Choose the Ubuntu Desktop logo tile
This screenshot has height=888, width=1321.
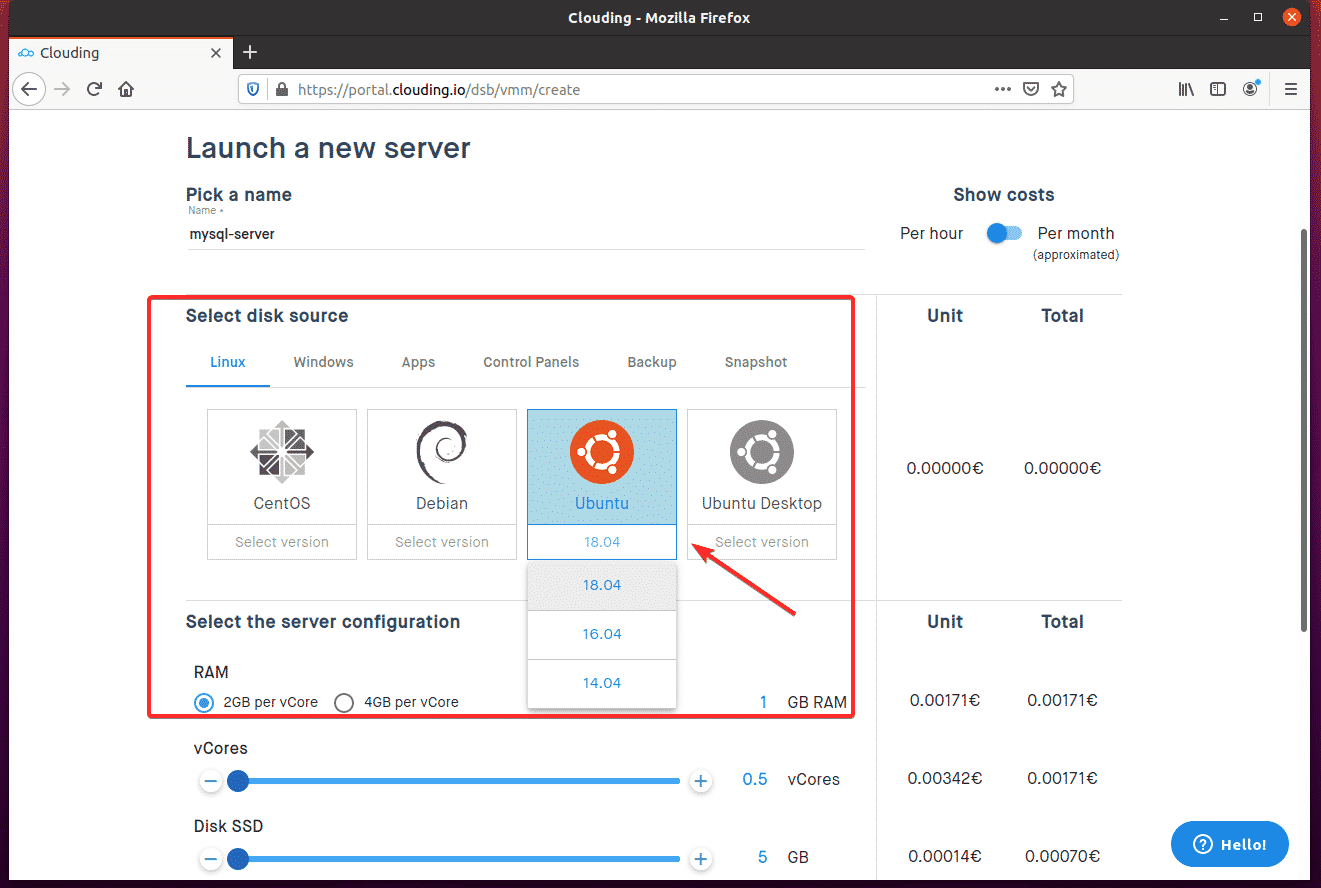[761, 453]
